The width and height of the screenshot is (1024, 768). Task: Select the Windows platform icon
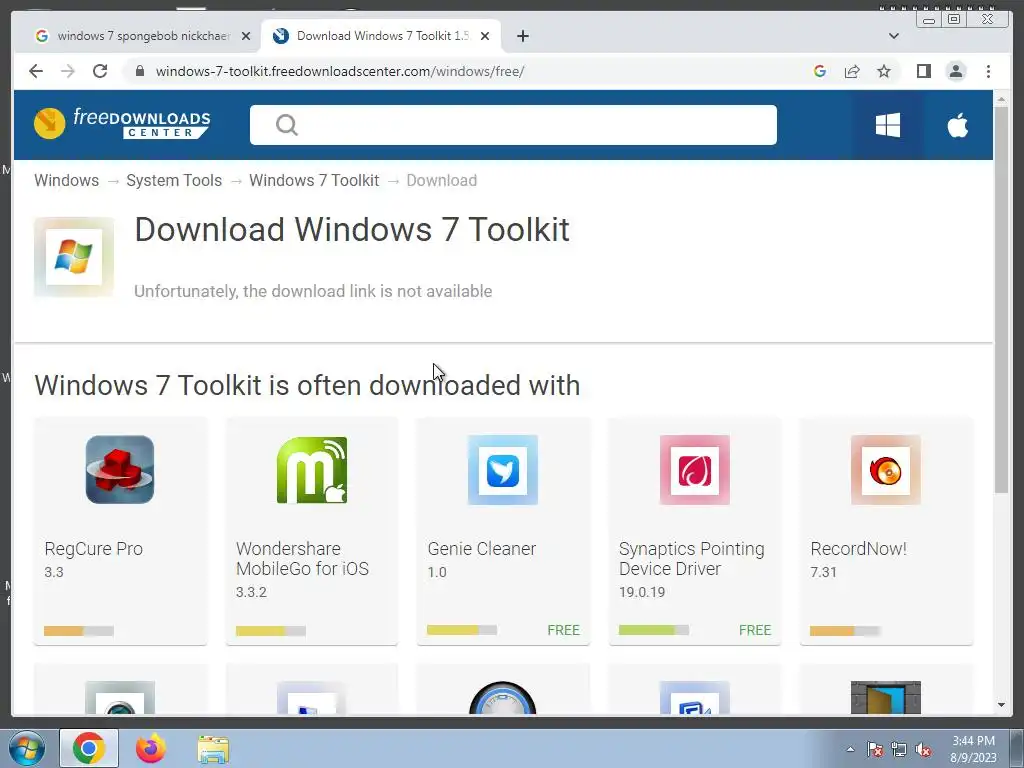click(888, 125)
